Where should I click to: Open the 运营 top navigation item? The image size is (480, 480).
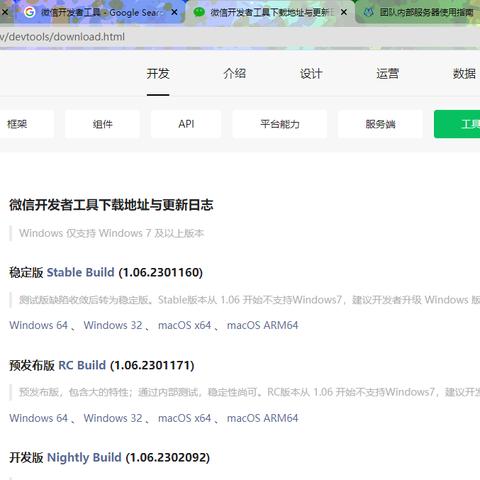coord(388,73)
